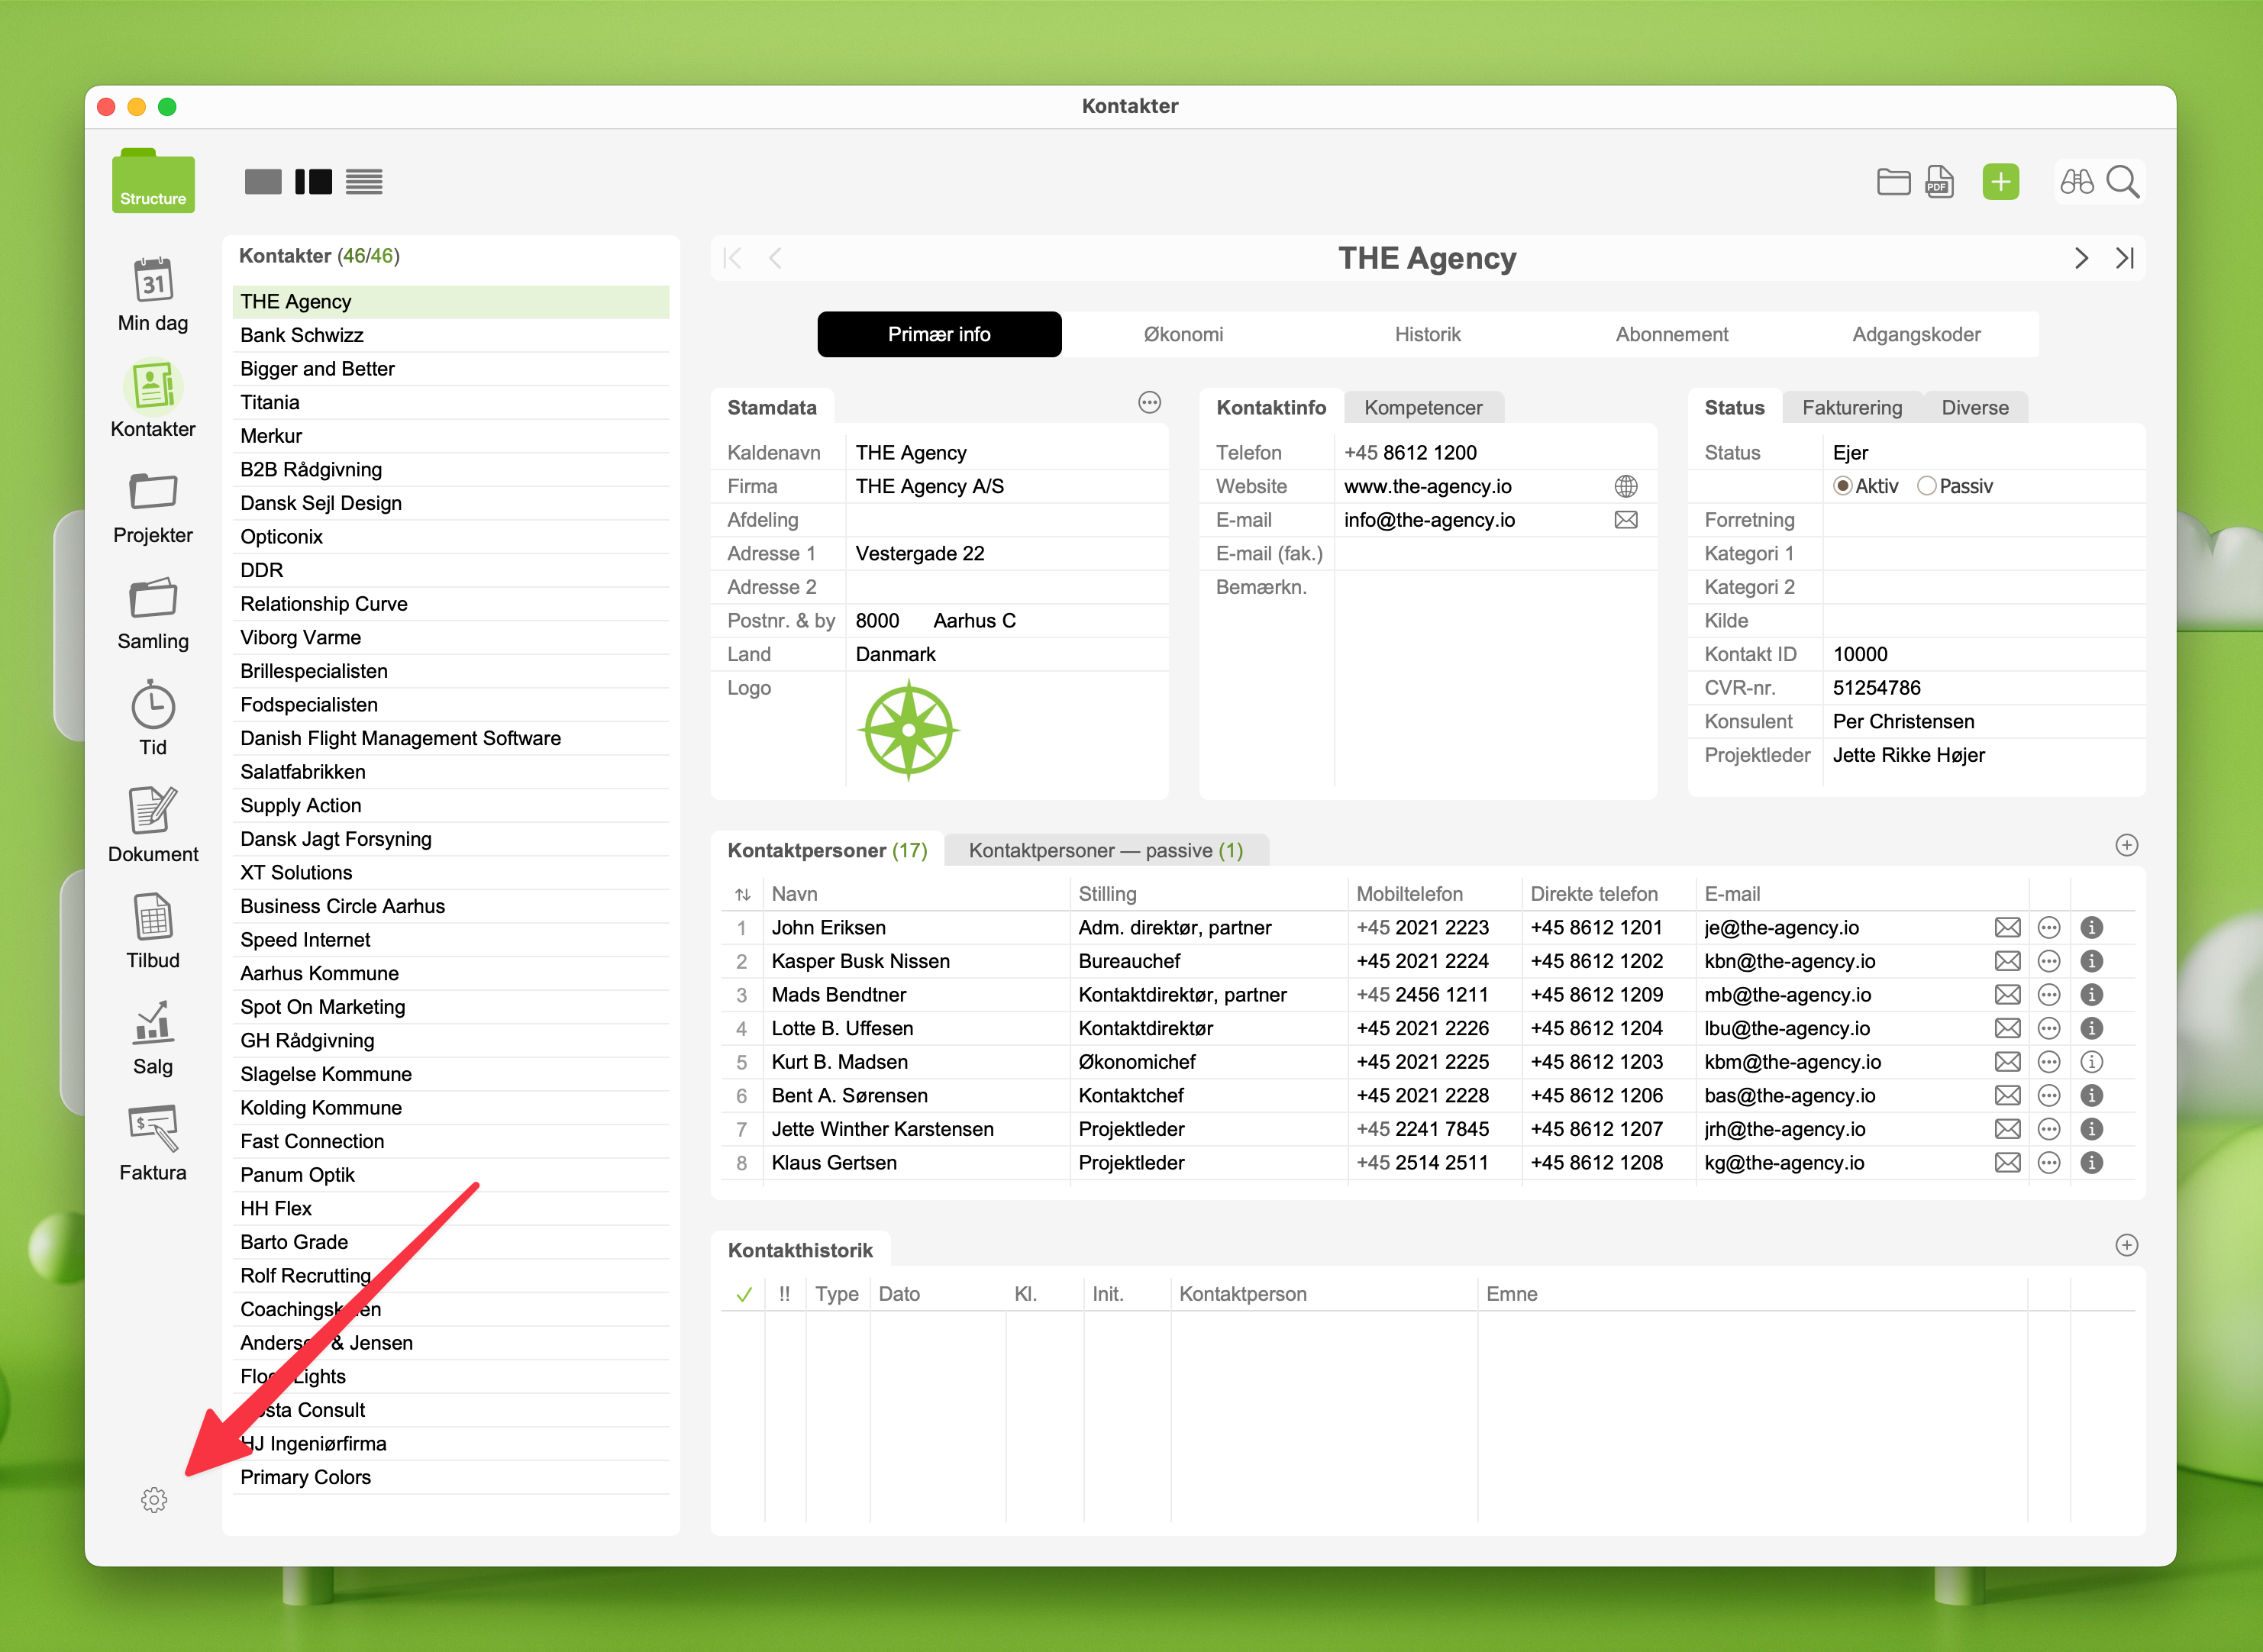Select Bank Schwizz in contacts list
Screen dimensions: 2263x1652
[x=302, y=335]
